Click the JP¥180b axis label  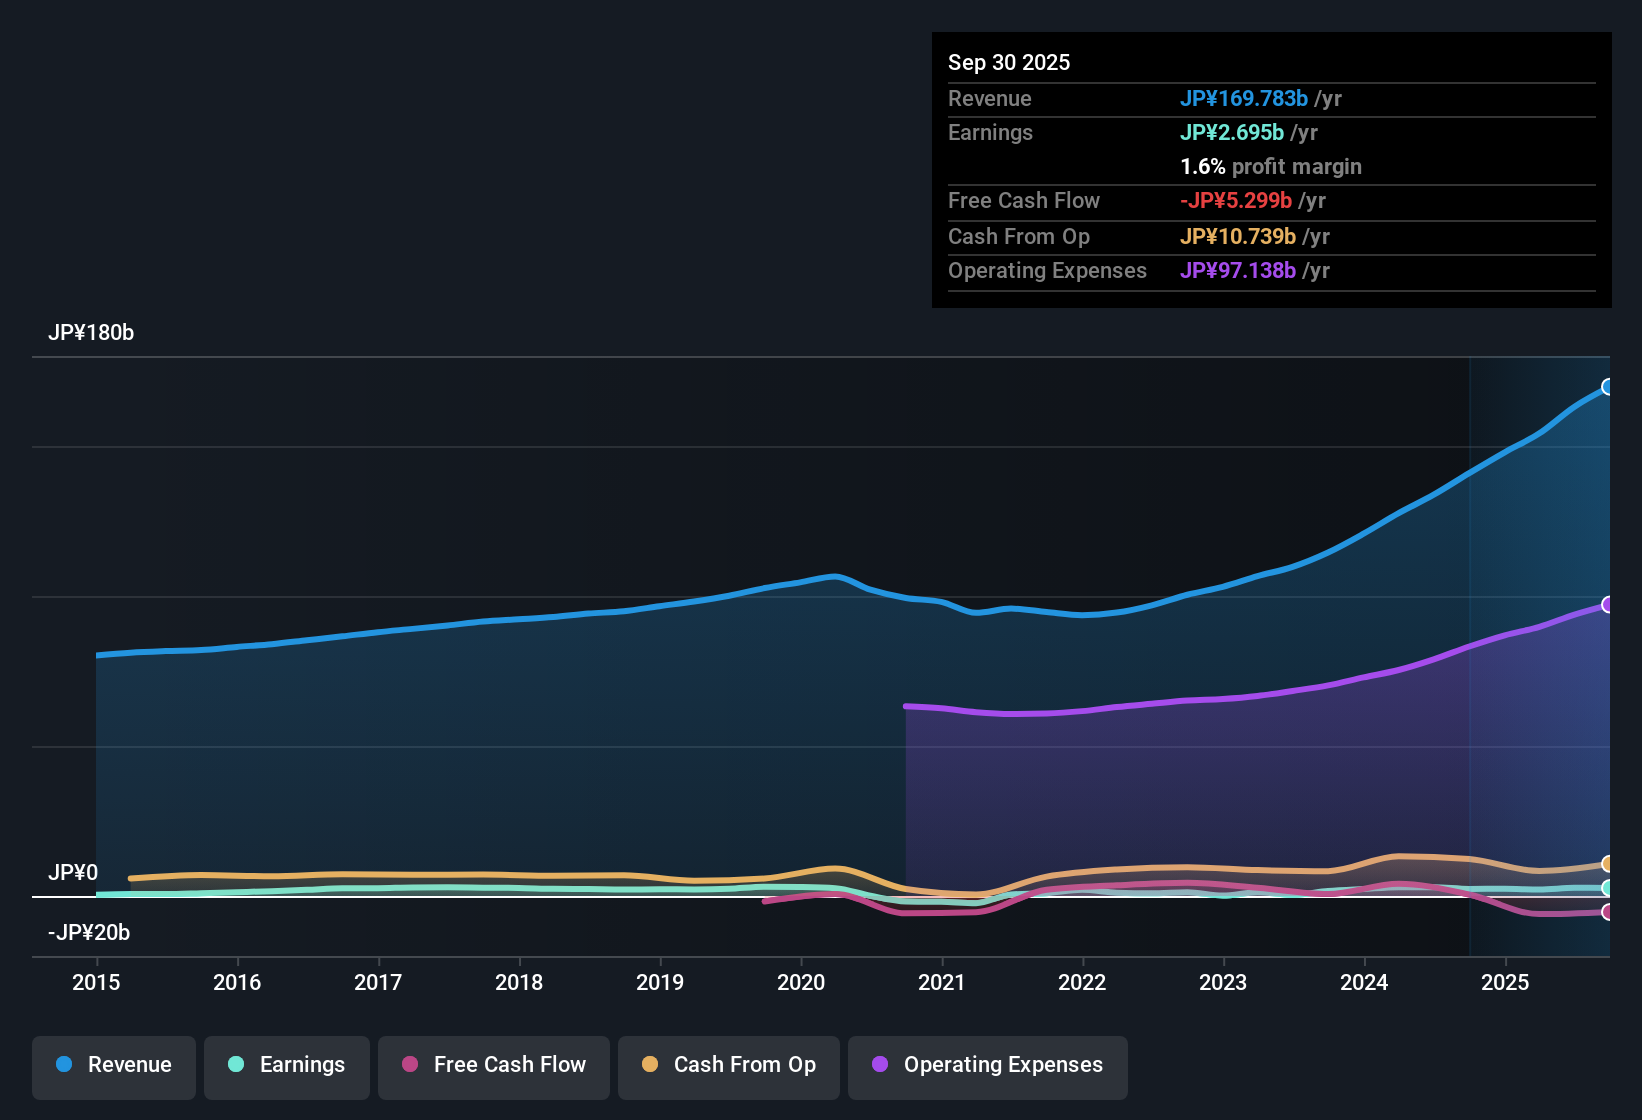[91, 333]
